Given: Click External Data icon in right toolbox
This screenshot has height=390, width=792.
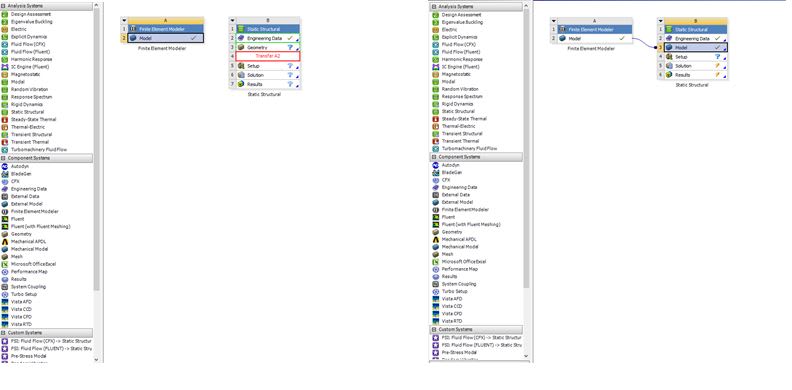Looking at the screenshot, I should tap(436, 194).
